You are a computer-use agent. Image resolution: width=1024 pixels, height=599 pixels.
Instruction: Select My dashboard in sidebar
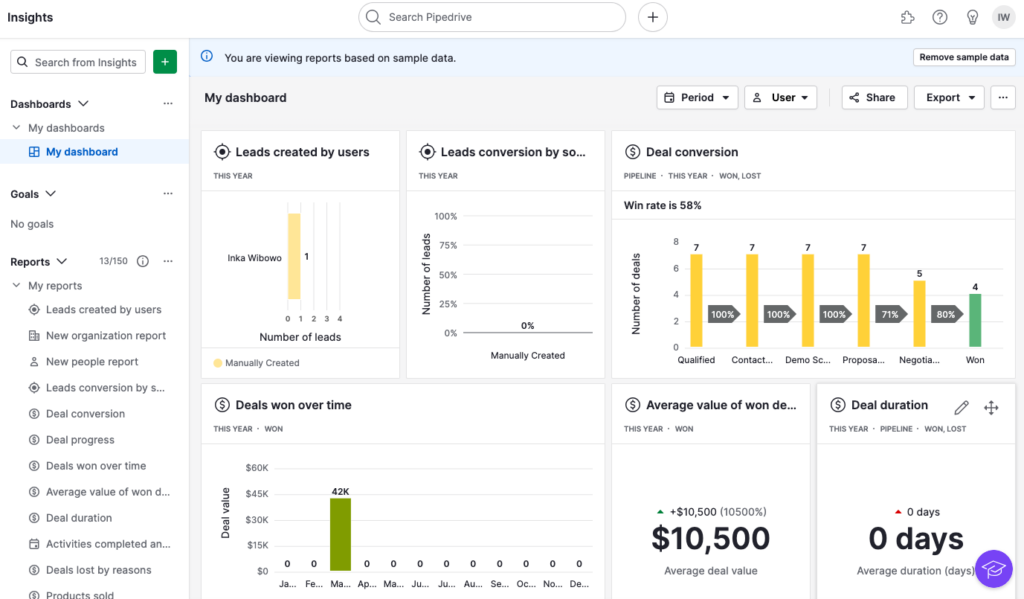click(81, 152)
